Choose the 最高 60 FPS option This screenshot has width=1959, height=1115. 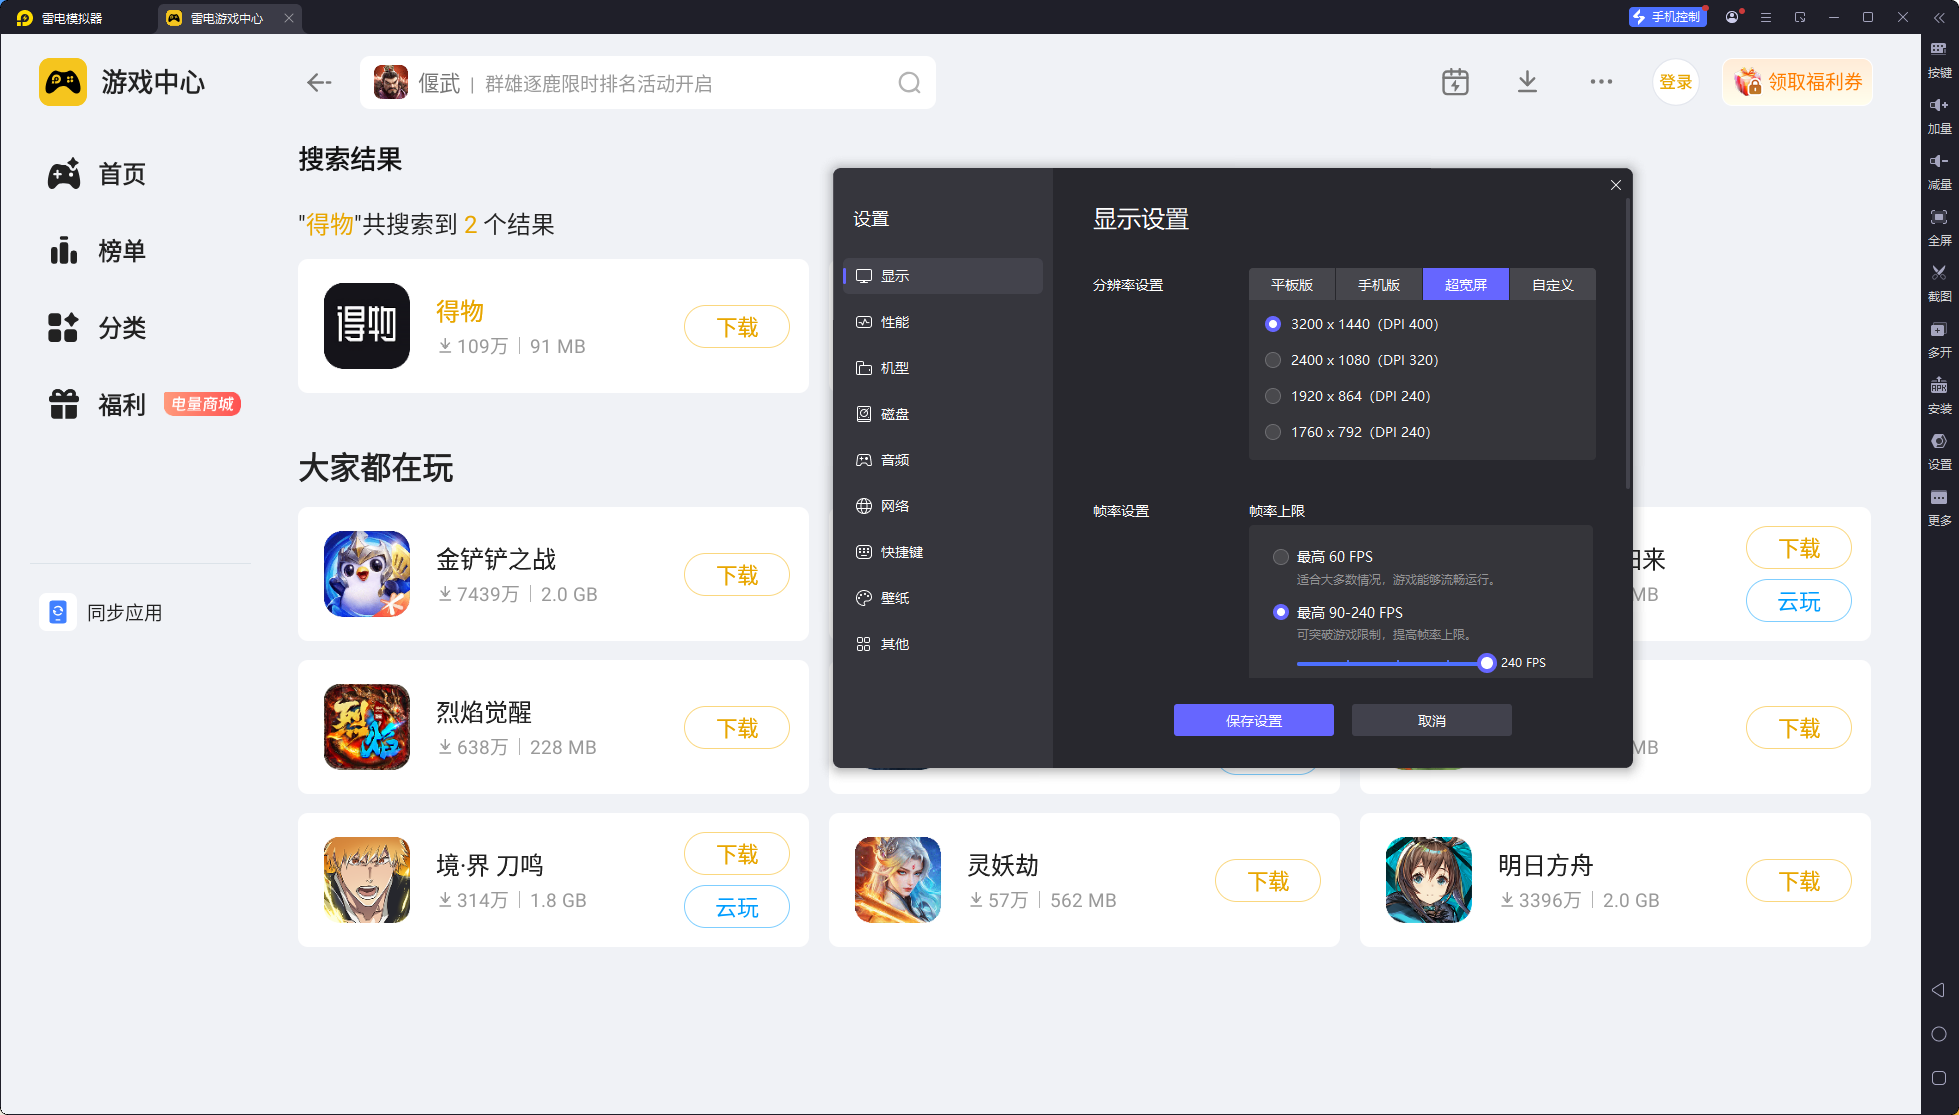1281,557
